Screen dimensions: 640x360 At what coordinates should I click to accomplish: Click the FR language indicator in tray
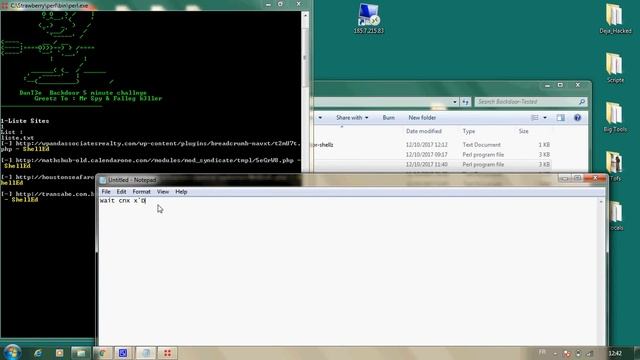click(542, 352)
